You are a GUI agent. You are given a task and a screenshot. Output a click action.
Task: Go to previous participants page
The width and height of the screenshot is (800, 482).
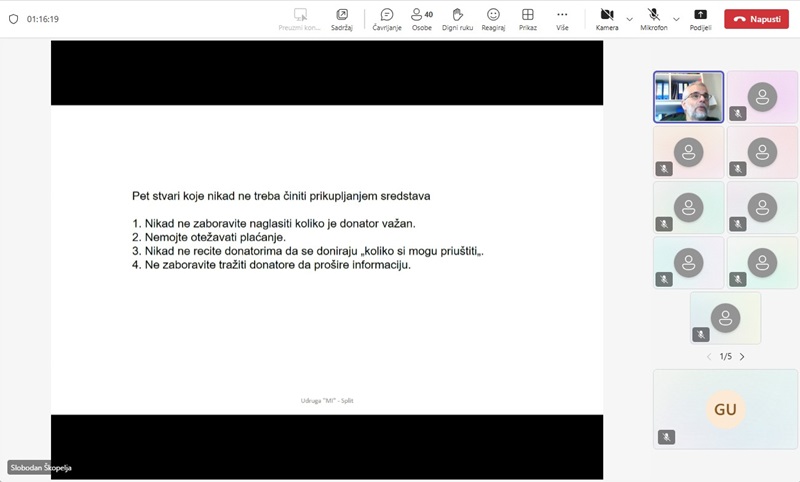click(x=709, y=357)
